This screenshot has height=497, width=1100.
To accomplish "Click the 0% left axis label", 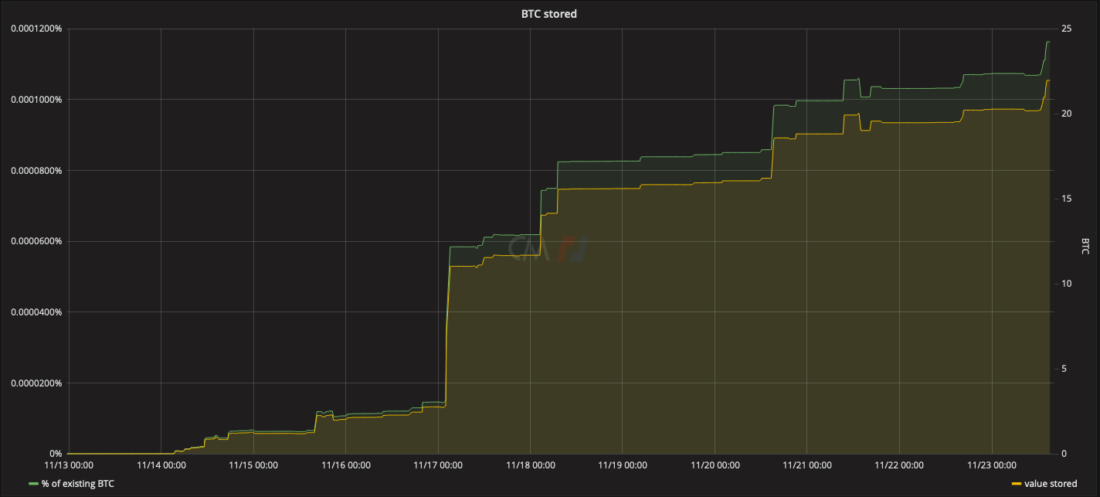I will point(54,454).
